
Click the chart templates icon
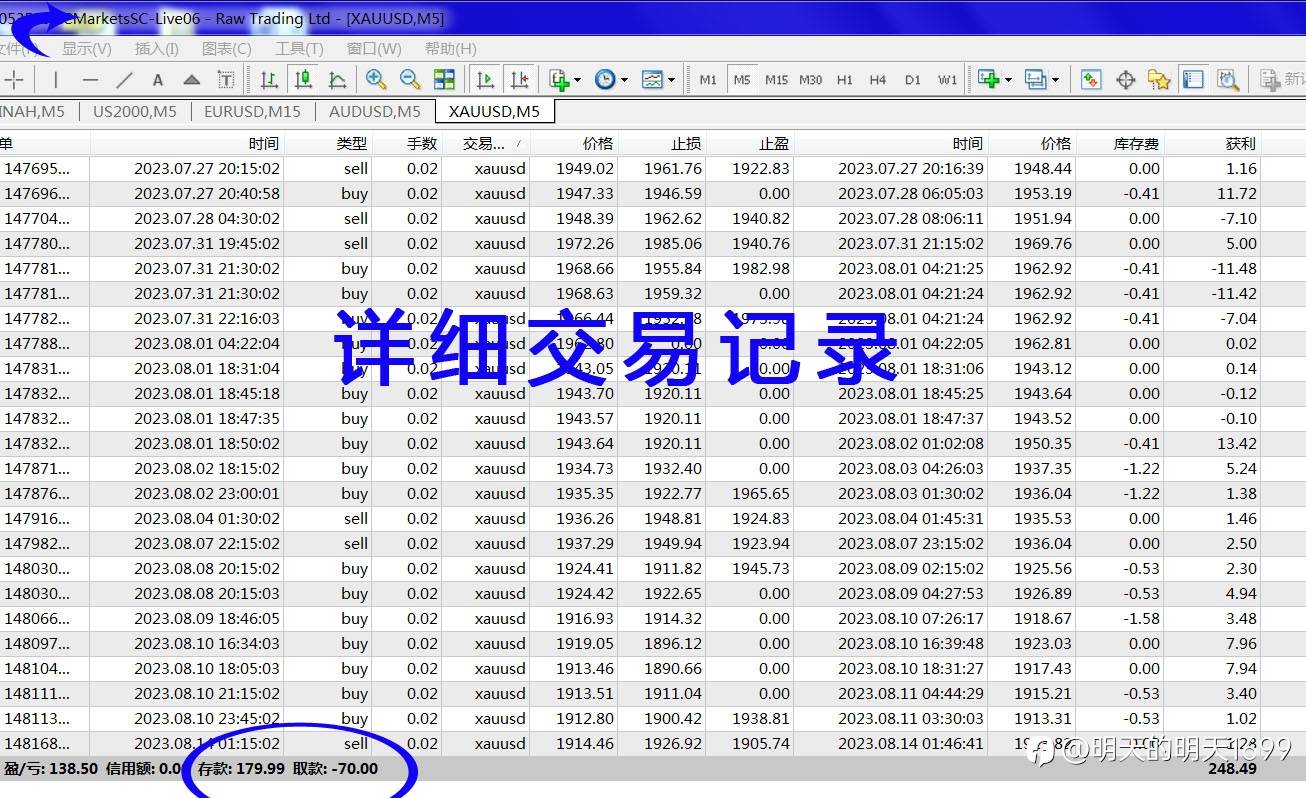[652, 80]
